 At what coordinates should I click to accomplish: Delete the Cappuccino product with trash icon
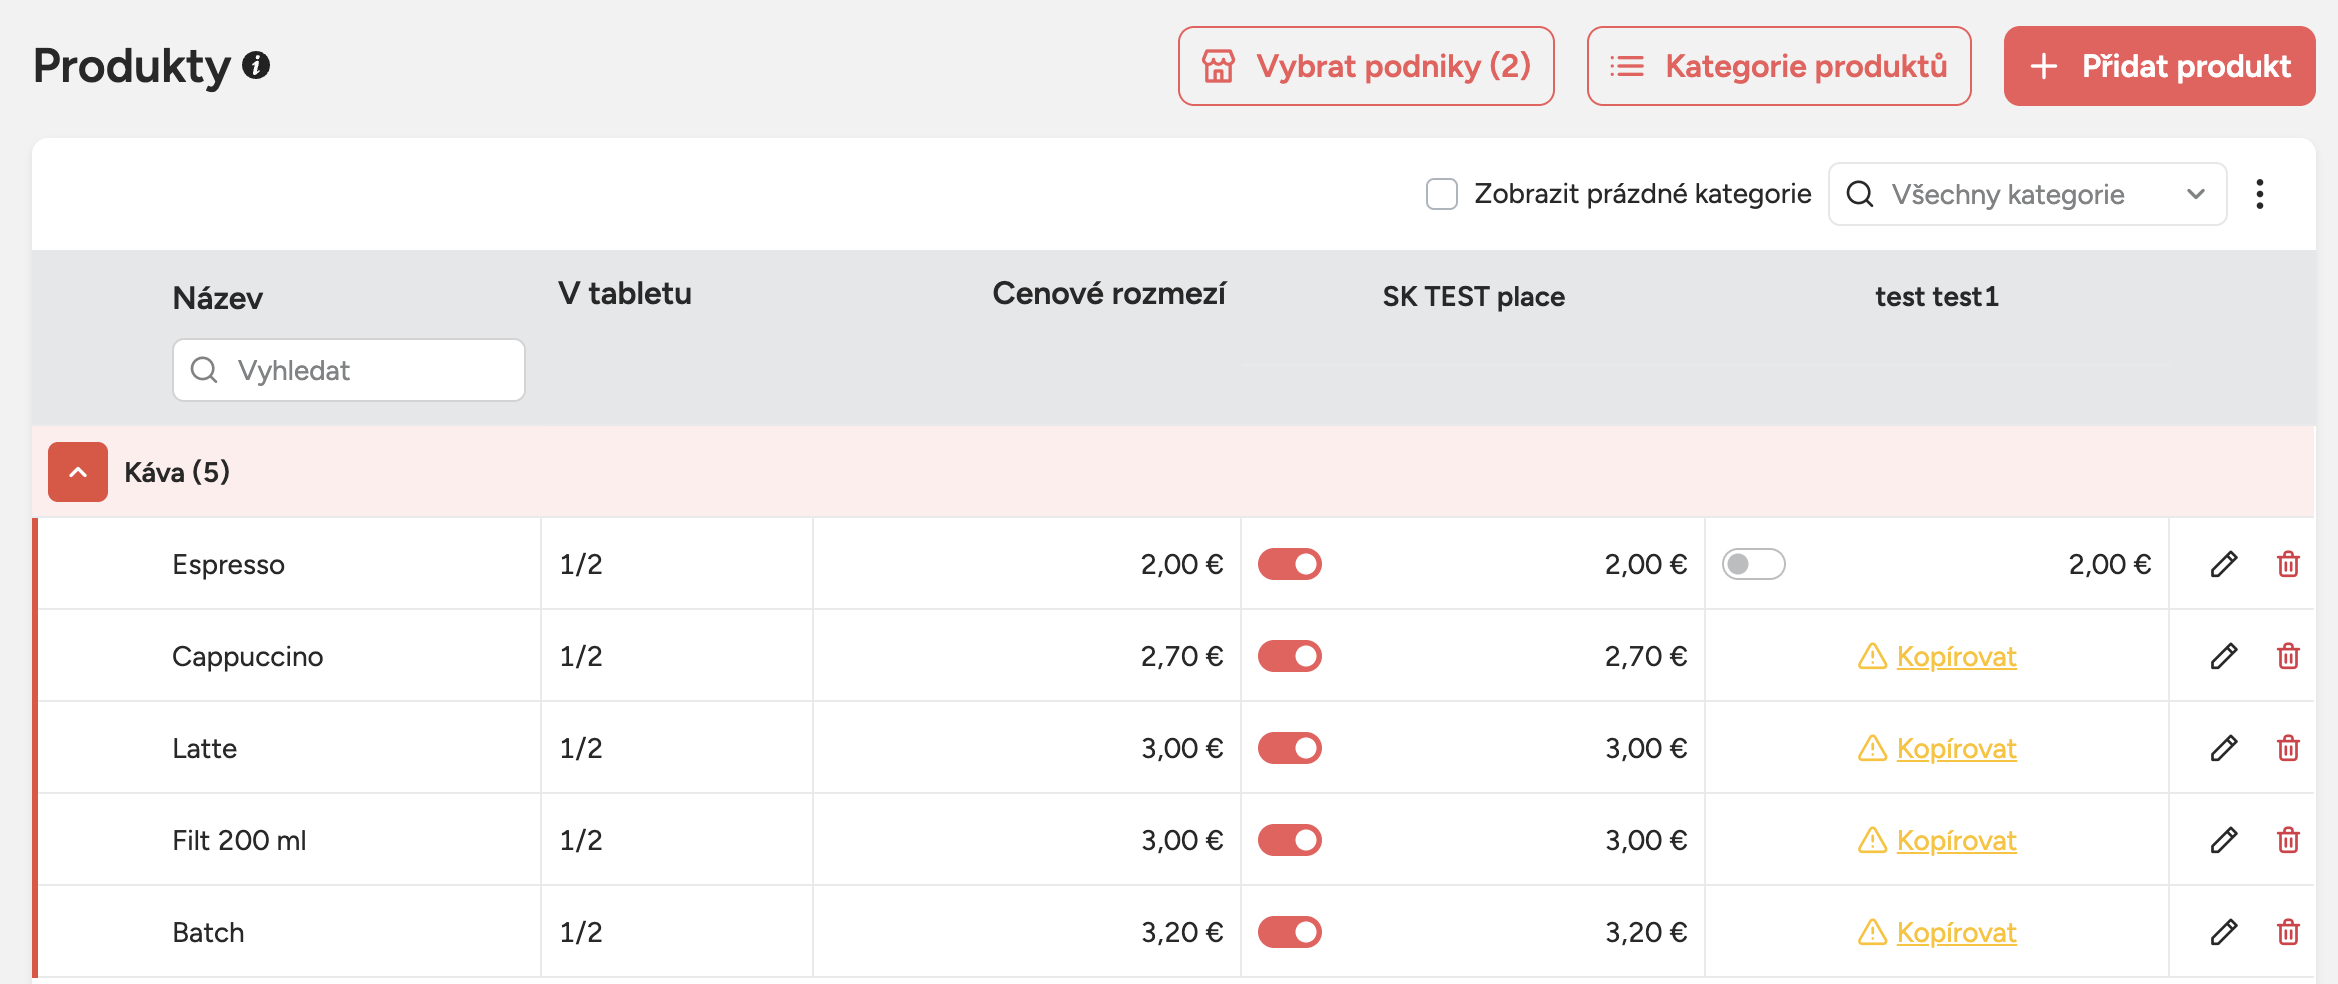[2288, 656]
